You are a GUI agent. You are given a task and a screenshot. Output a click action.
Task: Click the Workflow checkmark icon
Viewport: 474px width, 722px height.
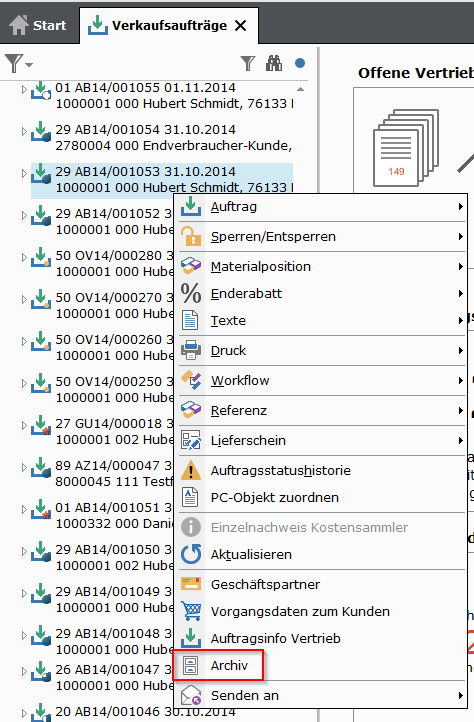point(191,380)
